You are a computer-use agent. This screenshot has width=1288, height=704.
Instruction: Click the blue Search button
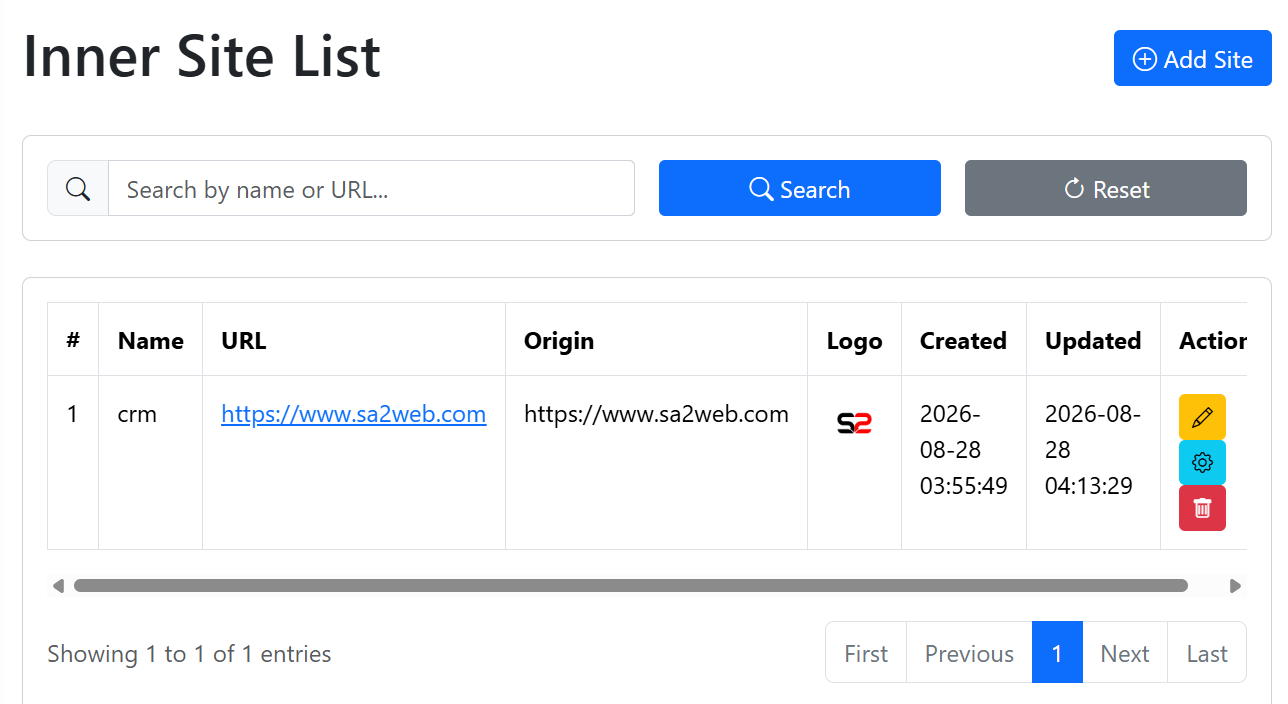[799, 188]
